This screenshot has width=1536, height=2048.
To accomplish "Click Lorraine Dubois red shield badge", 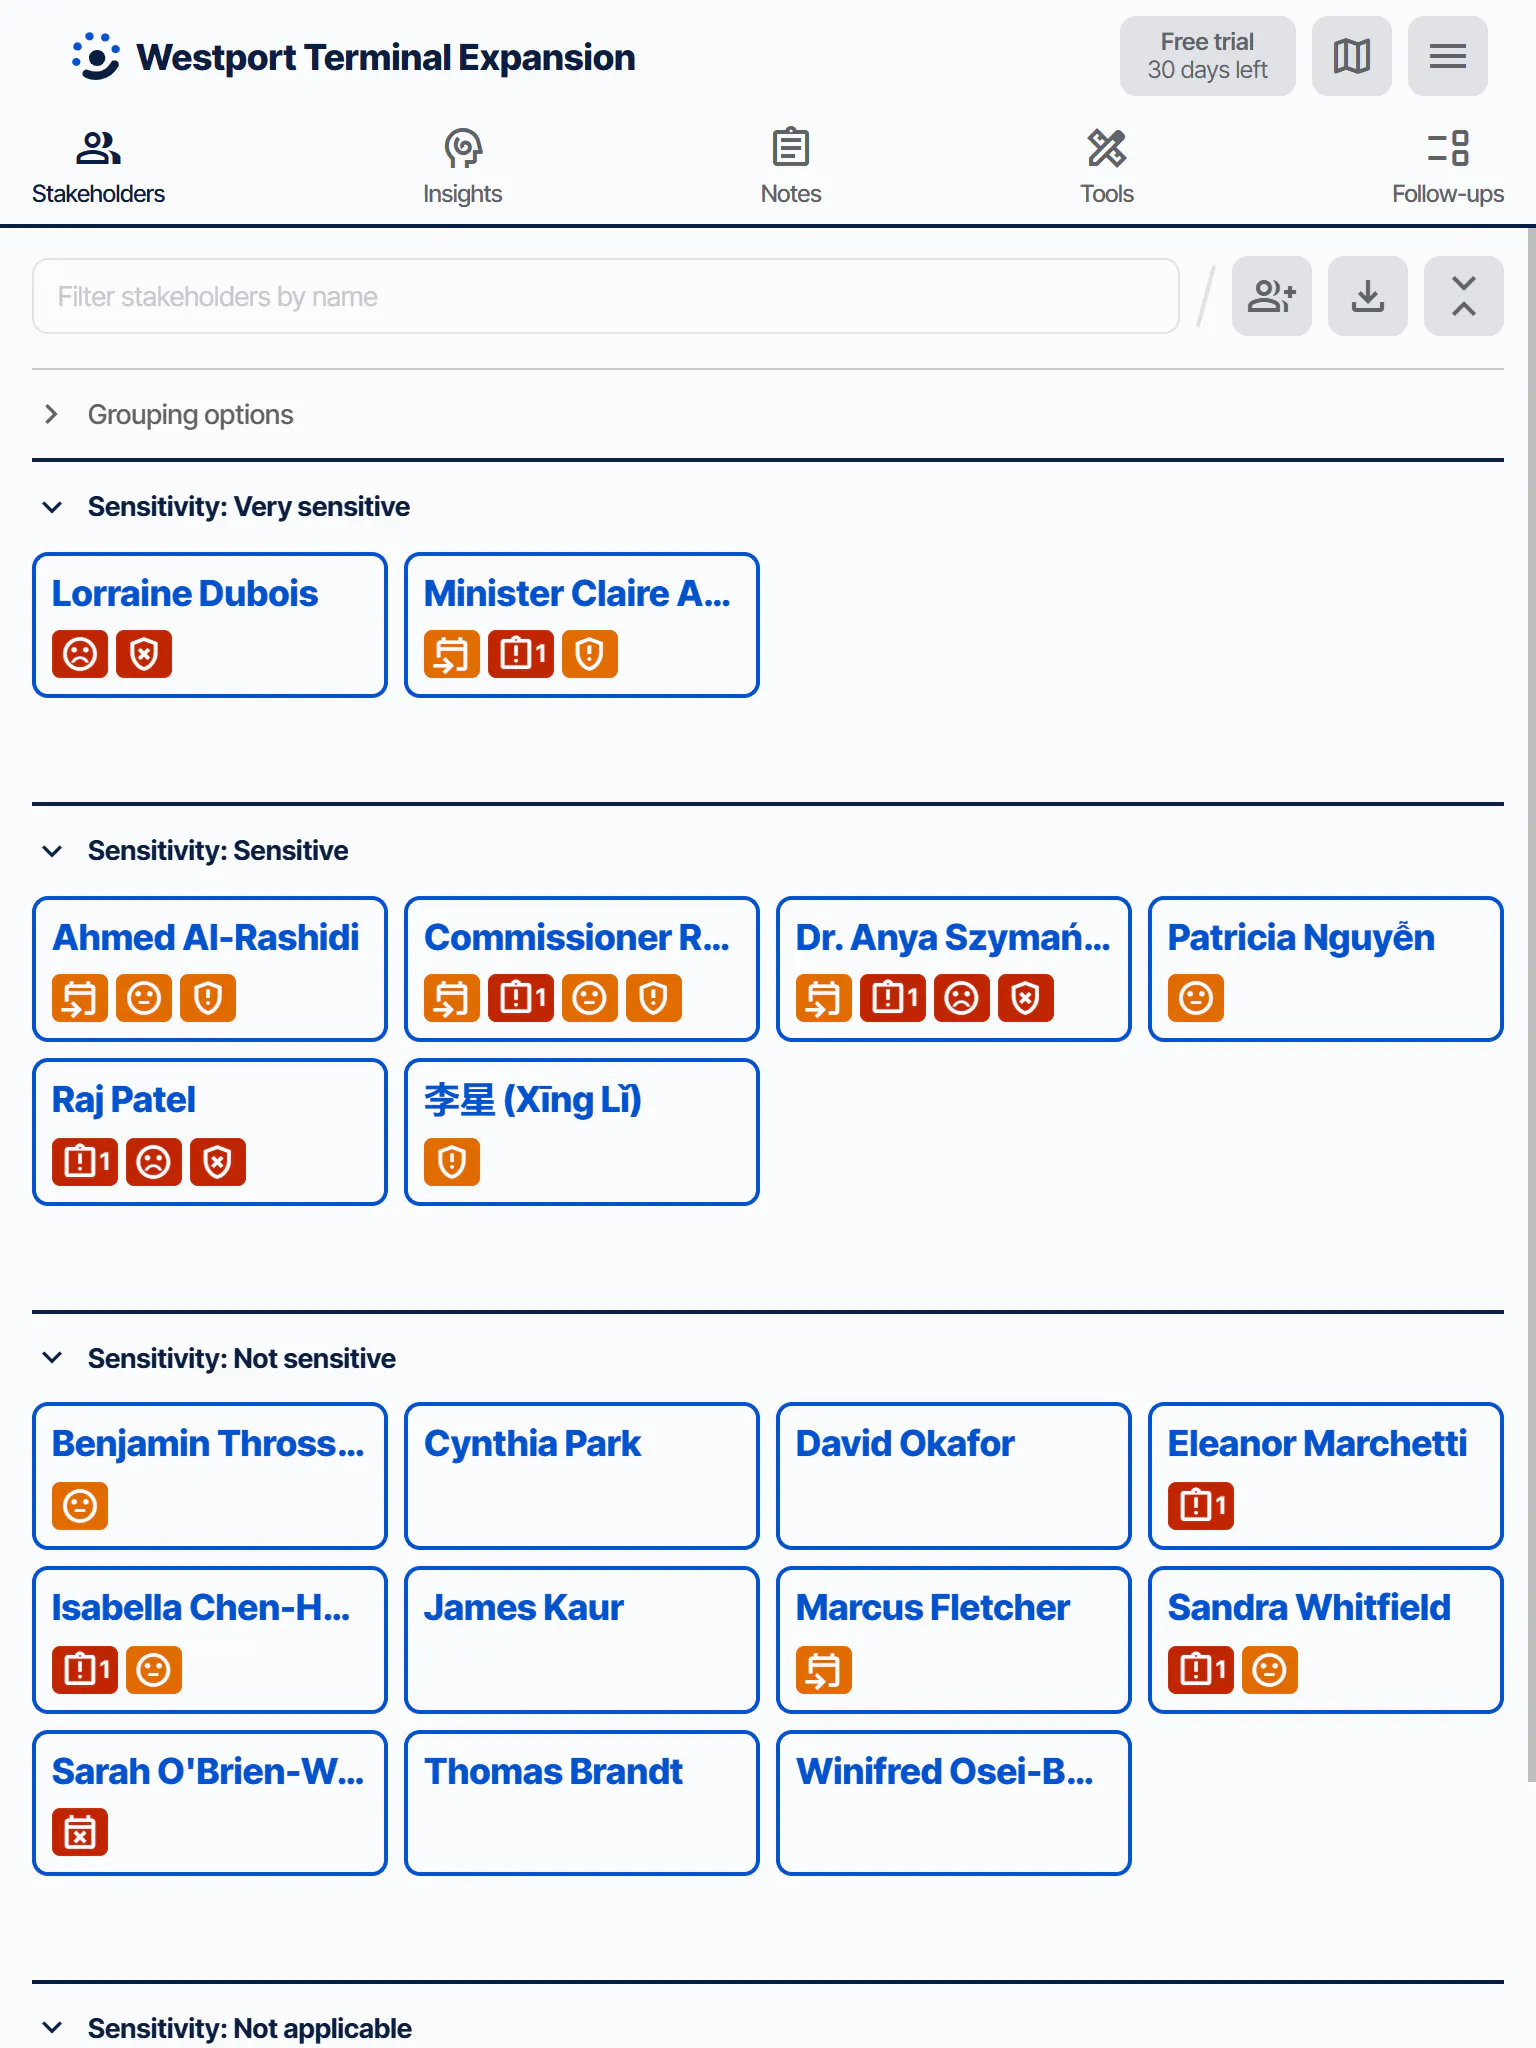I will [x=144, y=654].
